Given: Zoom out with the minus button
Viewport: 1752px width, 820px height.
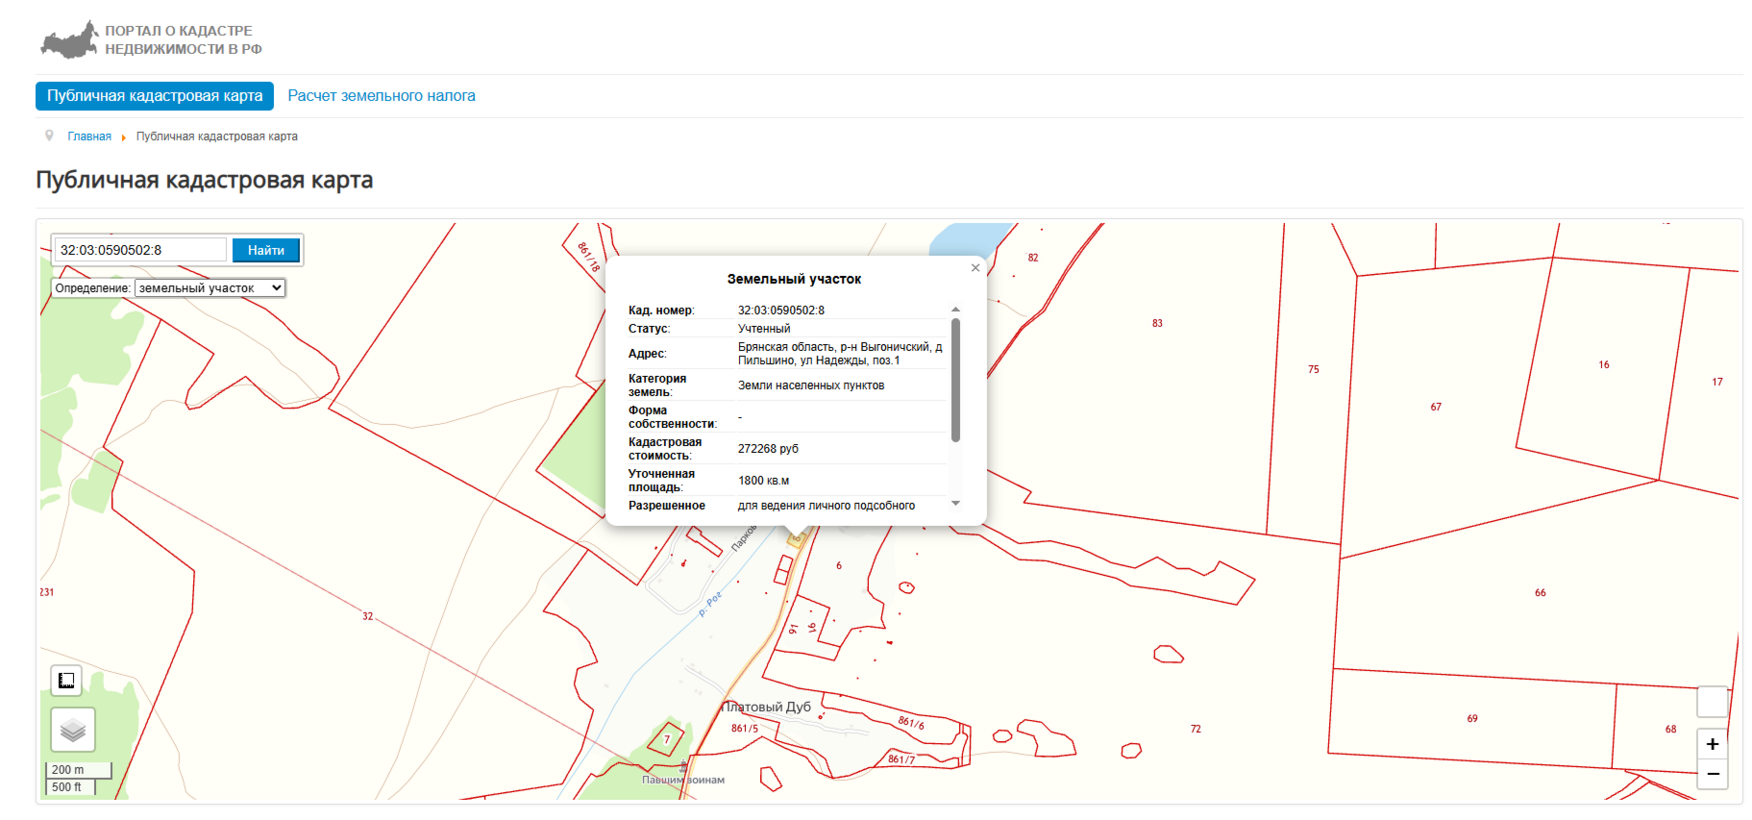Looking at the screenshot, I should point(1712,774).
